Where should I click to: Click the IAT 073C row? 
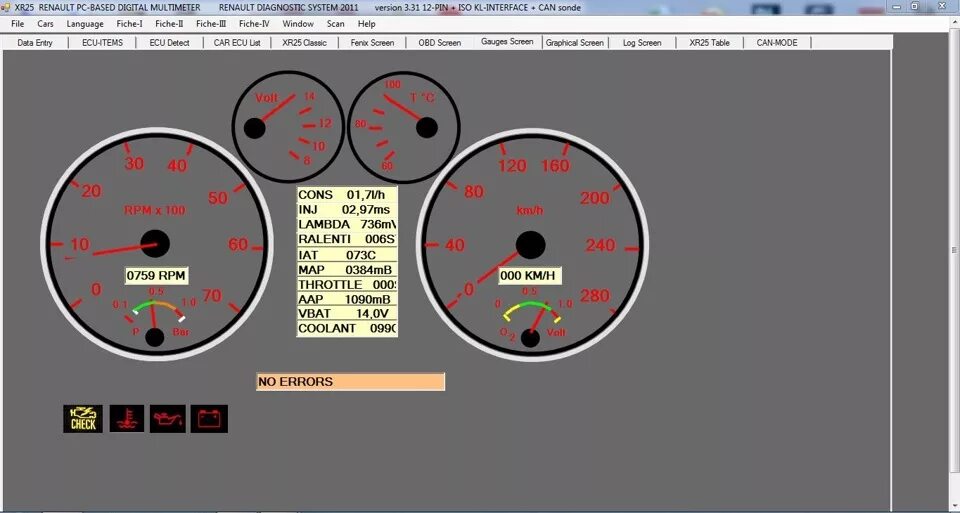coord(347,255)
